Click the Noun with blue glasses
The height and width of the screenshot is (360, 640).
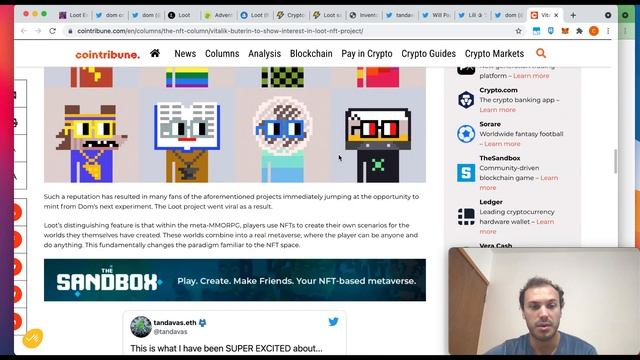pos(282,139)
